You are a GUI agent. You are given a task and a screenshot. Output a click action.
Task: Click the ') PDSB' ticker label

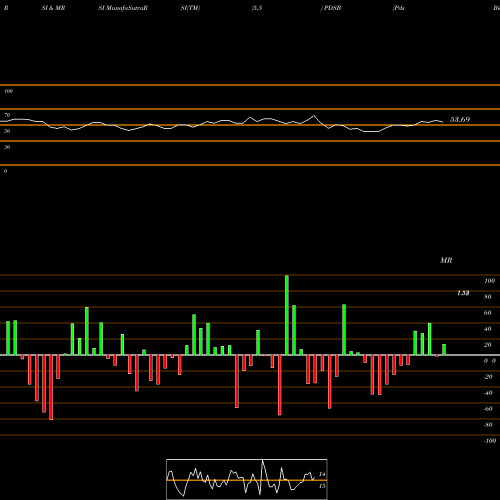[331, 8]
